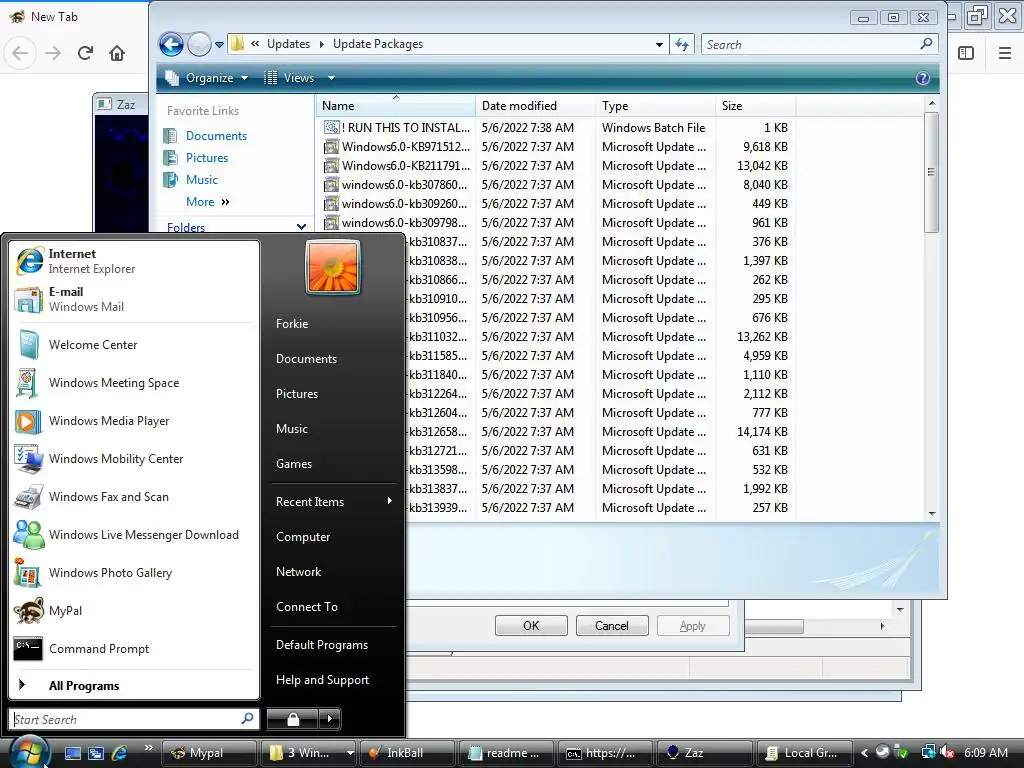Click the Start Search box
This screenshot has width=1024, height=768.
[x=134, y=719]
